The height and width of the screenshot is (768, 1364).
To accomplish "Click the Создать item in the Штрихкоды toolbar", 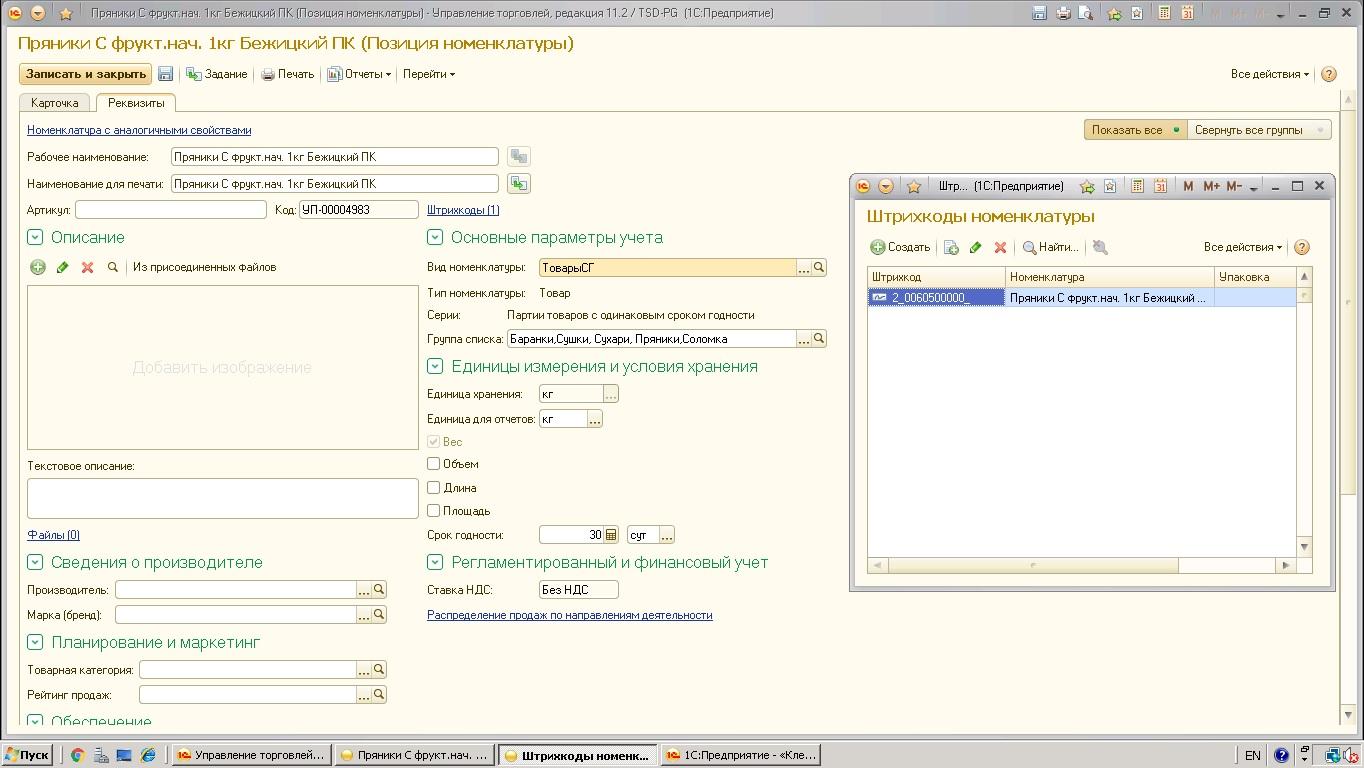I will (x=900, y=247).
